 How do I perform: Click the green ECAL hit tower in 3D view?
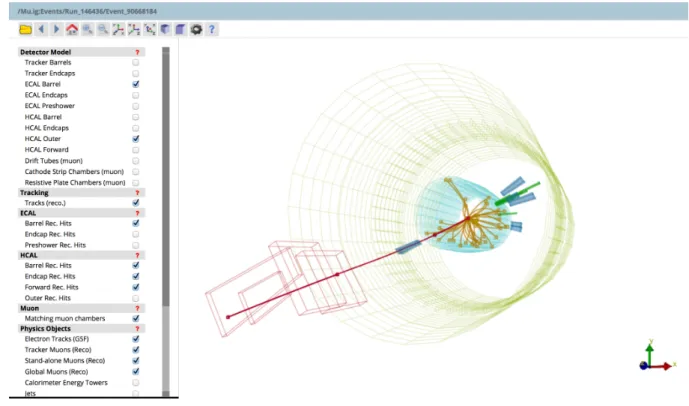[x=519, y=193]
